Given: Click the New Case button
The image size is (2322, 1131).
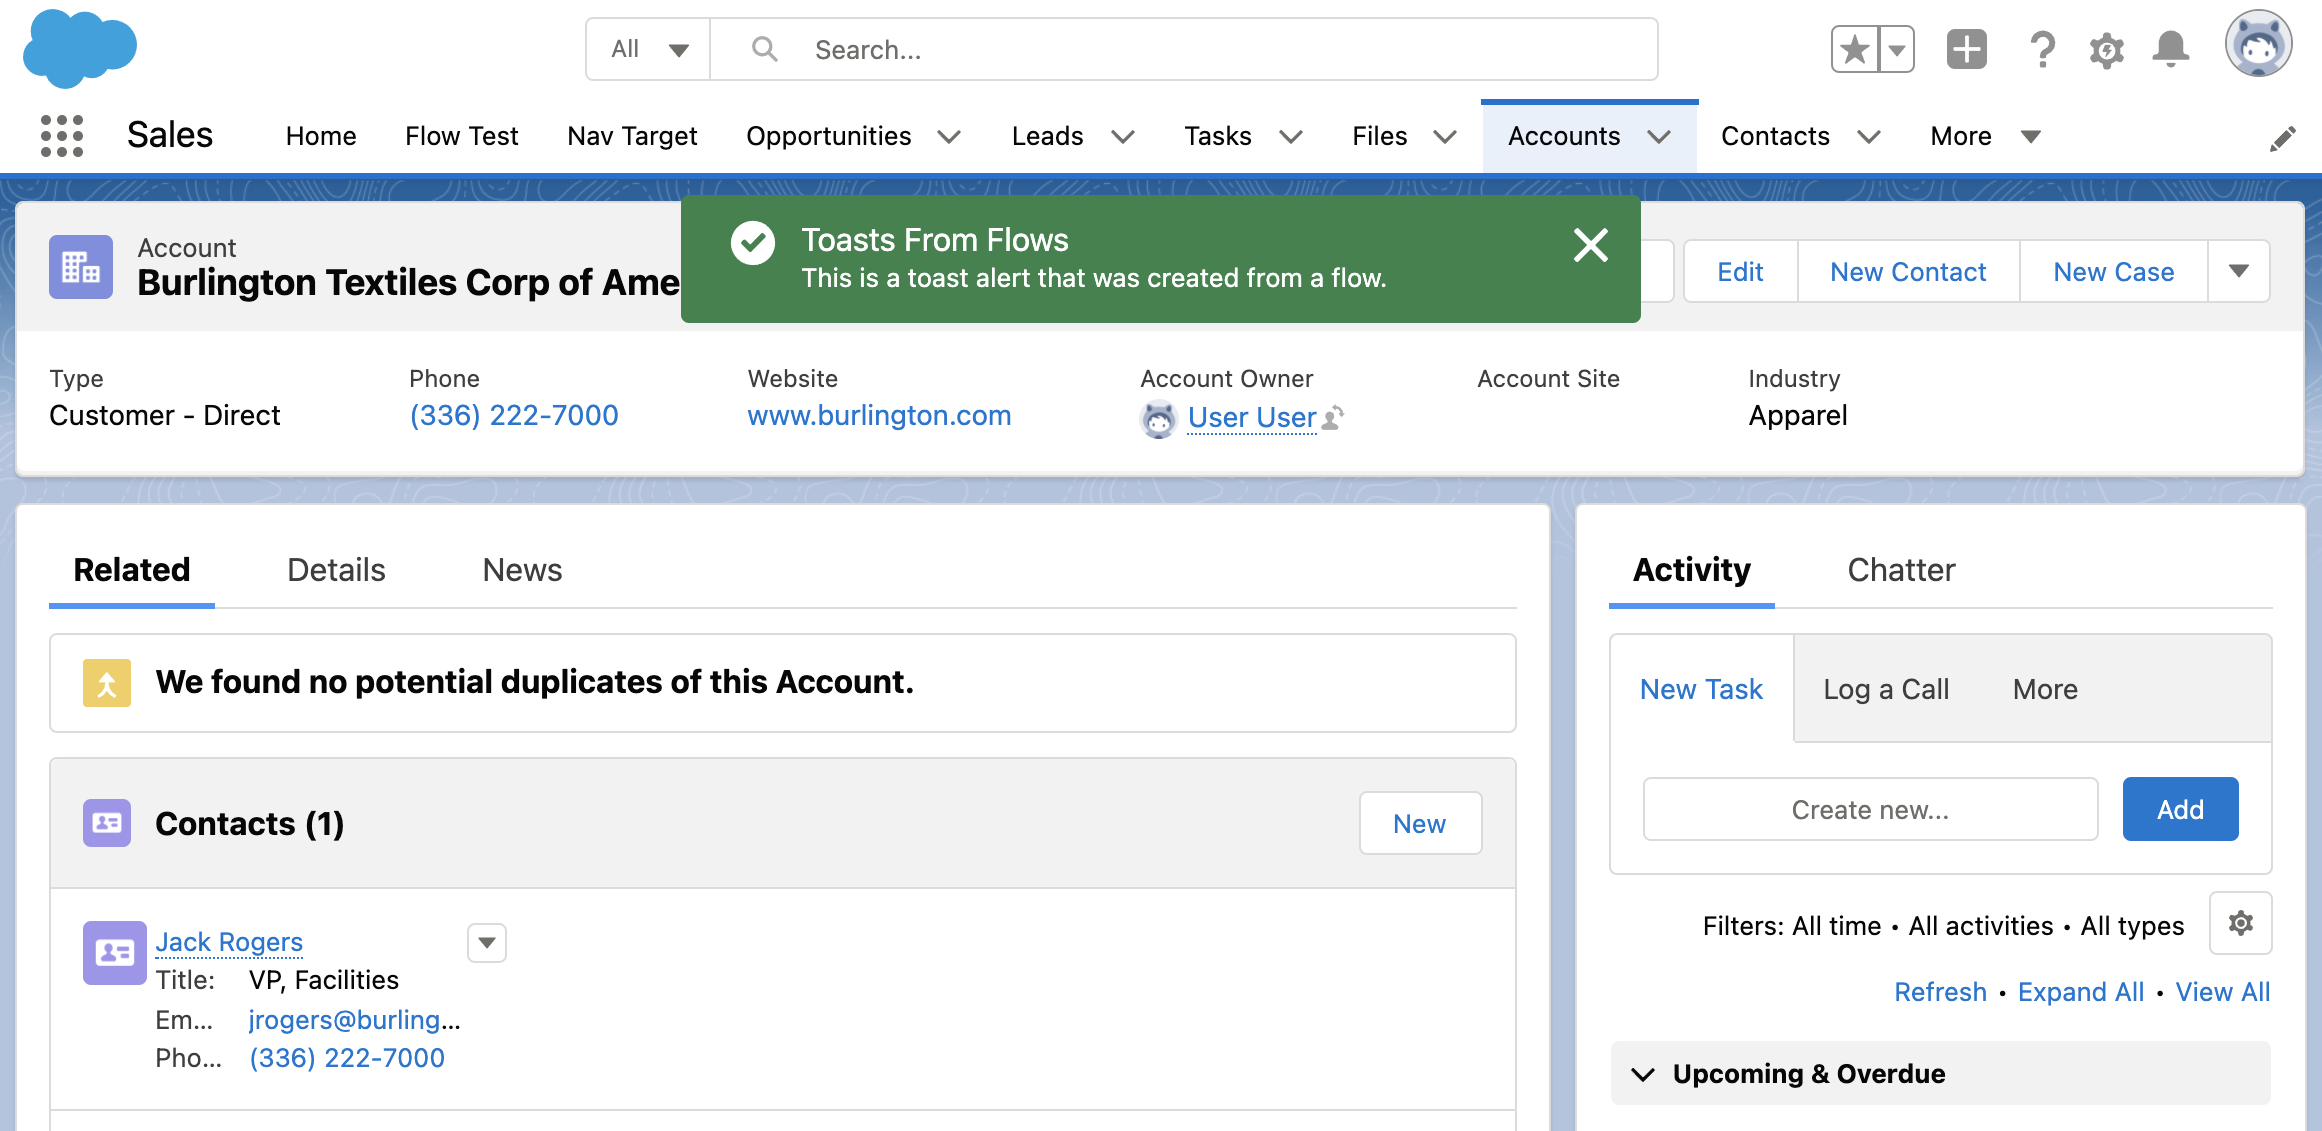Looking at the screenshot, I should [2113, 271].
